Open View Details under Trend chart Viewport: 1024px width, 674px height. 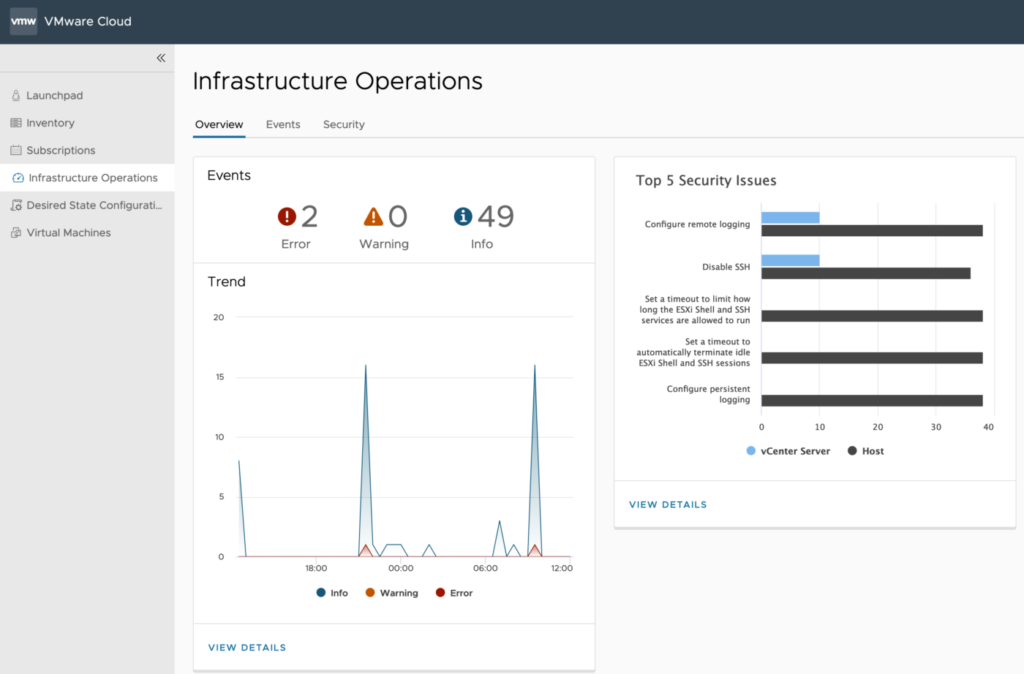(247, 648)
